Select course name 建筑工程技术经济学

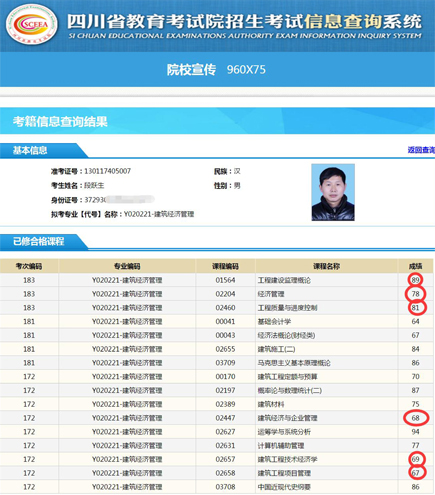pyautogui.click(x=287, y=459)
